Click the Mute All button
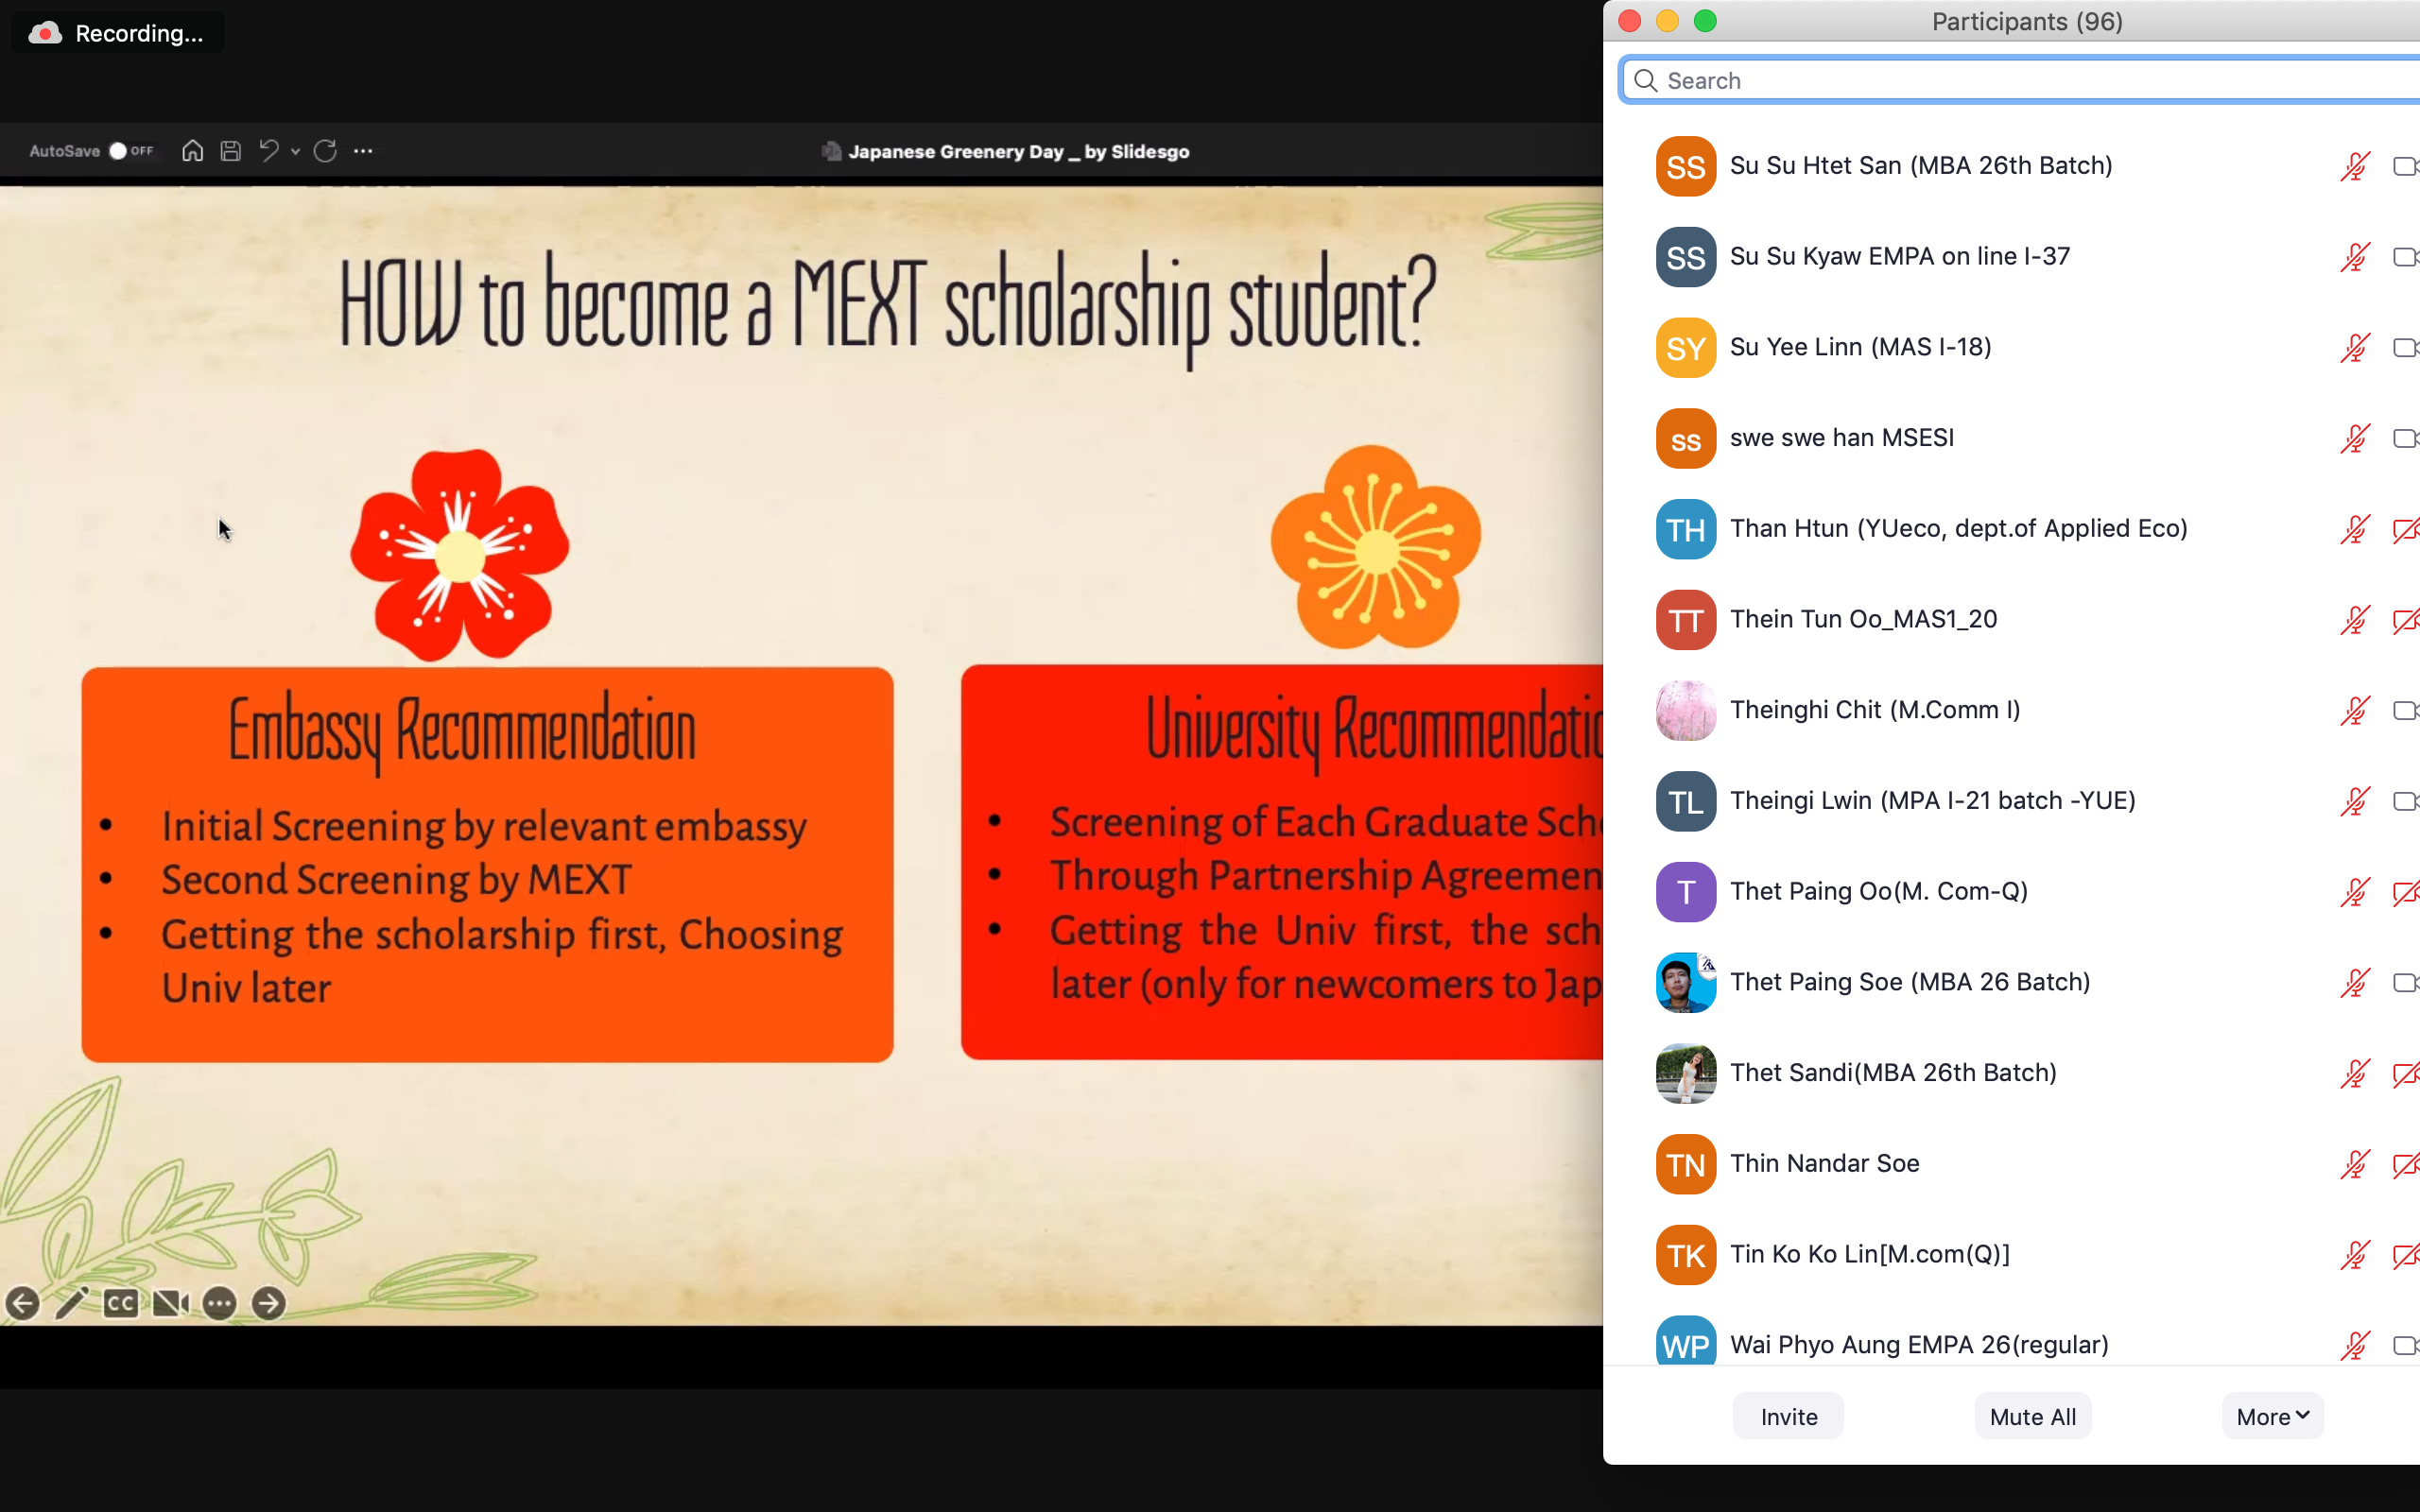 point(2033,1416)
